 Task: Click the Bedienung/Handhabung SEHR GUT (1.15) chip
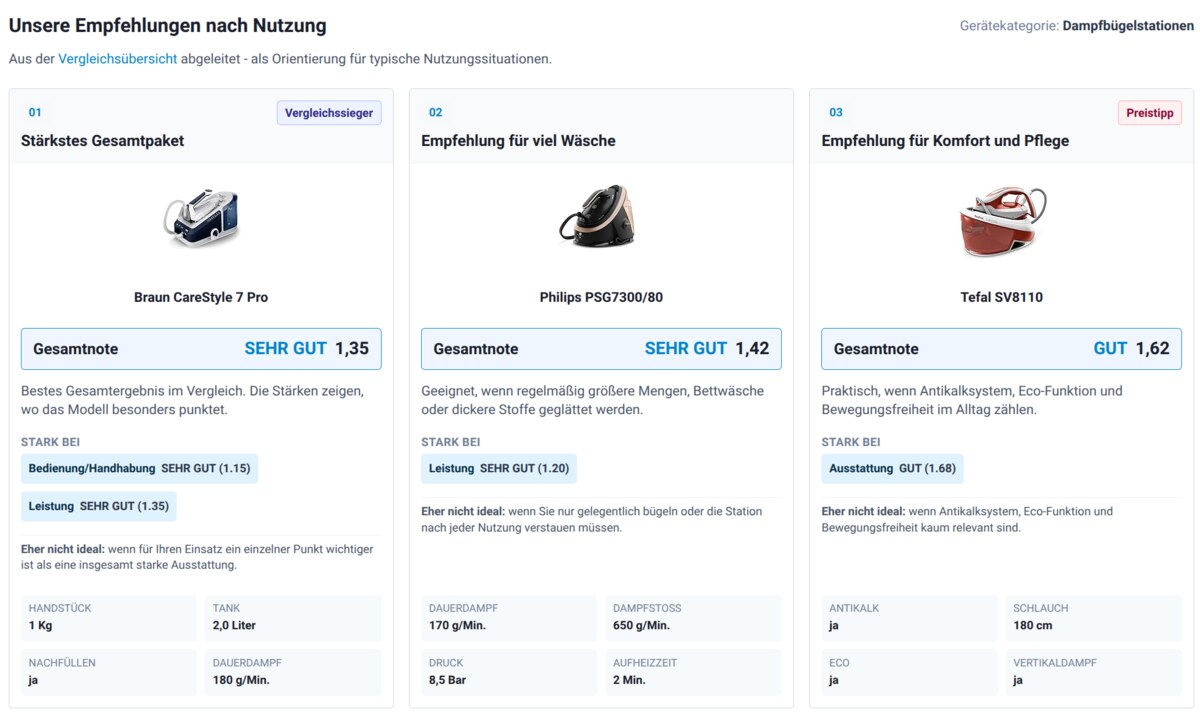(x=140, y=469)
